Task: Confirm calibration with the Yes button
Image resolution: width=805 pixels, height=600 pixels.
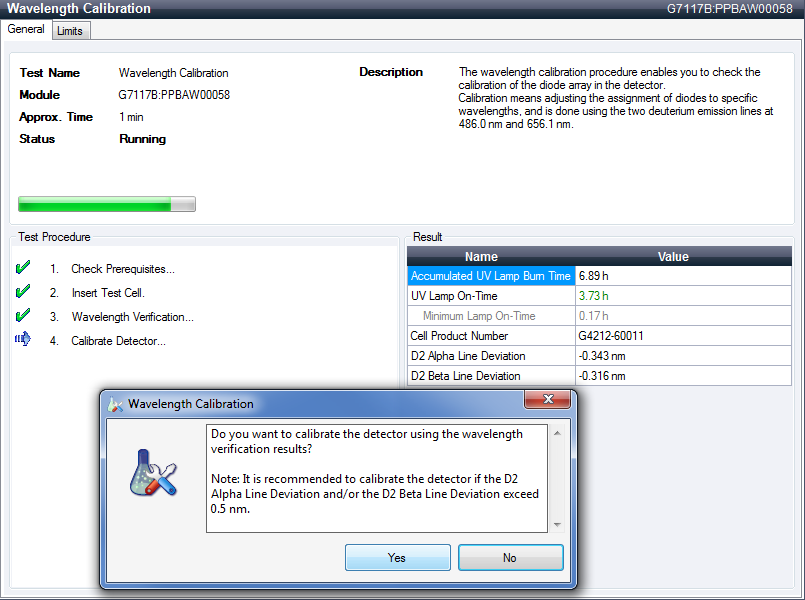Action: 397,557
